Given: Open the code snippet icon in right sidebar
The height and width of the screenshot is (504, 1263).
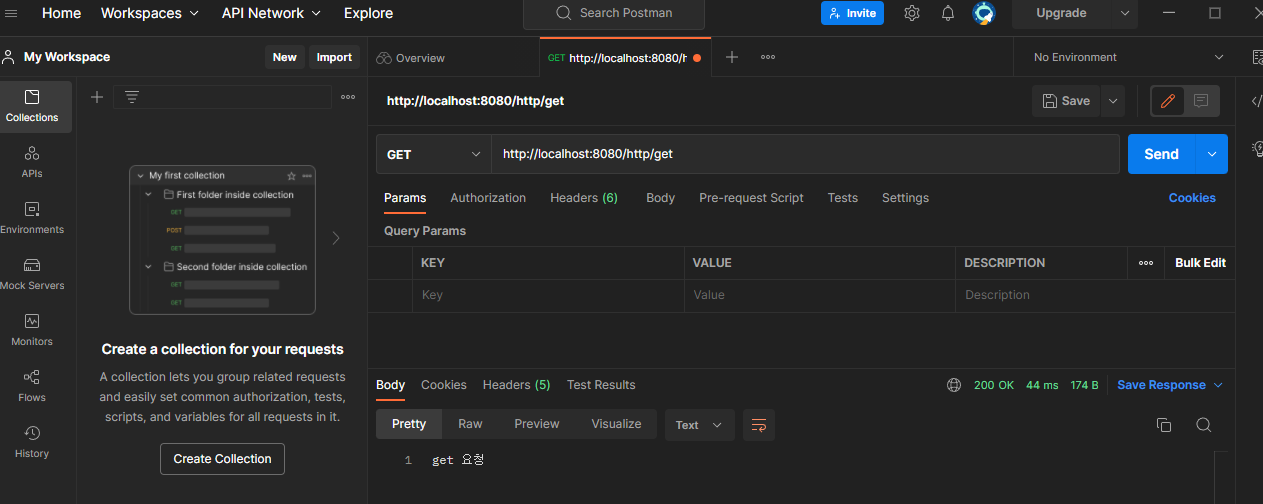Looking at the screenshot, I should [x=1256, y=101].
